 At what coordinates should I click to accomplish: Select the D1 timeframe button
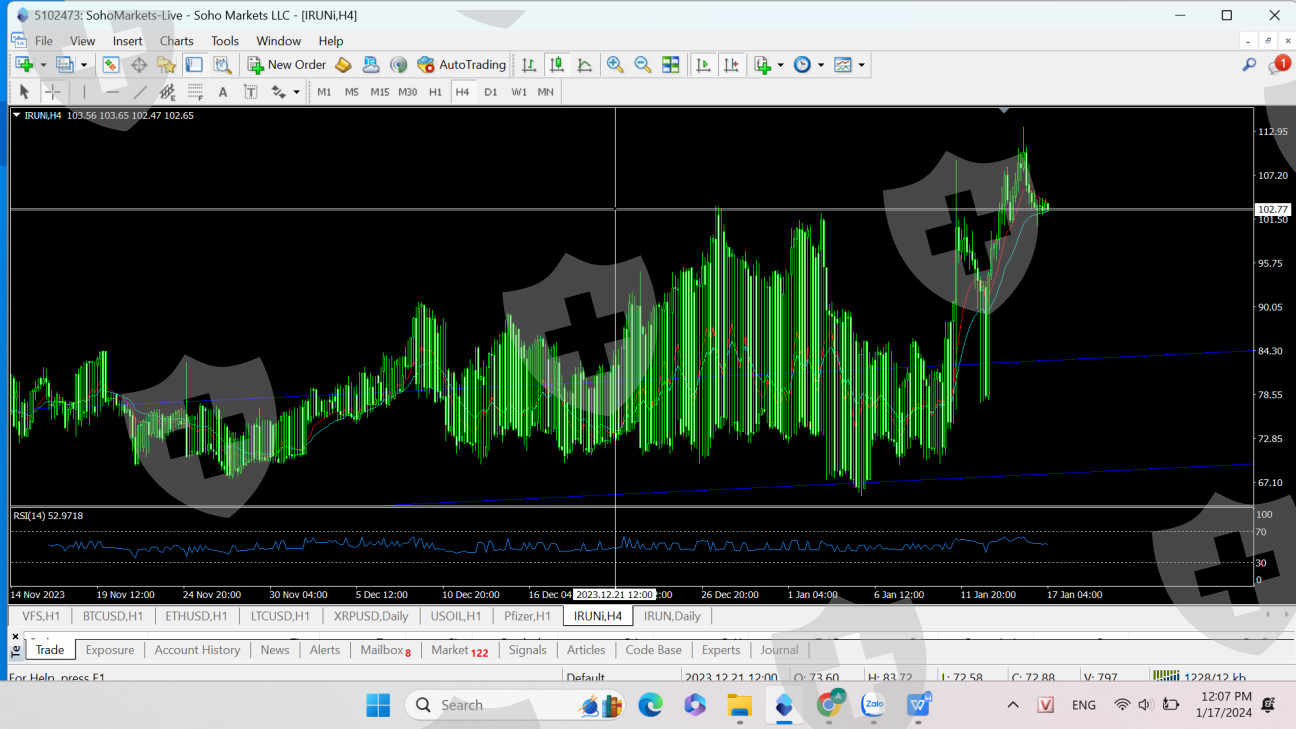click(490, 92)
